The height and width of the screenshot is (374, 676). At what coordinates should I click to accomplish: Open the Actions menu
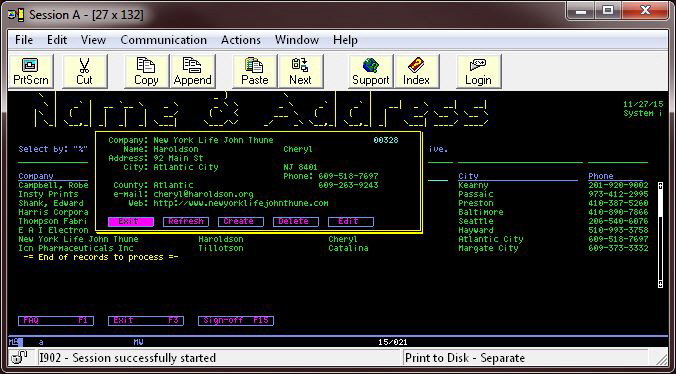241,40
